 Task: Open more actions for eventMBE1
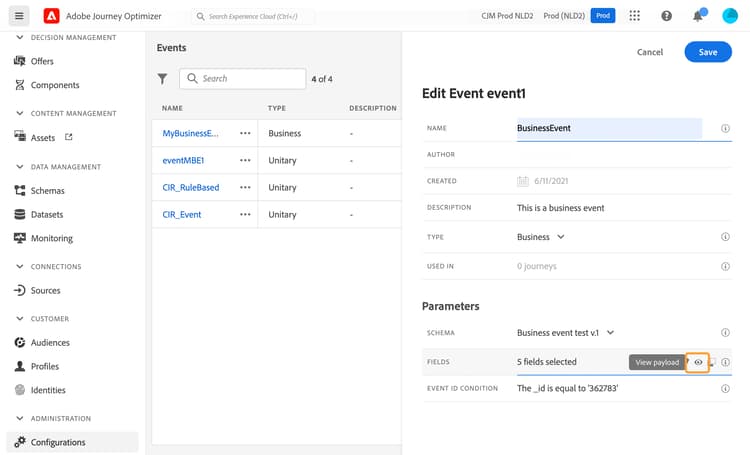pos(245,160)
